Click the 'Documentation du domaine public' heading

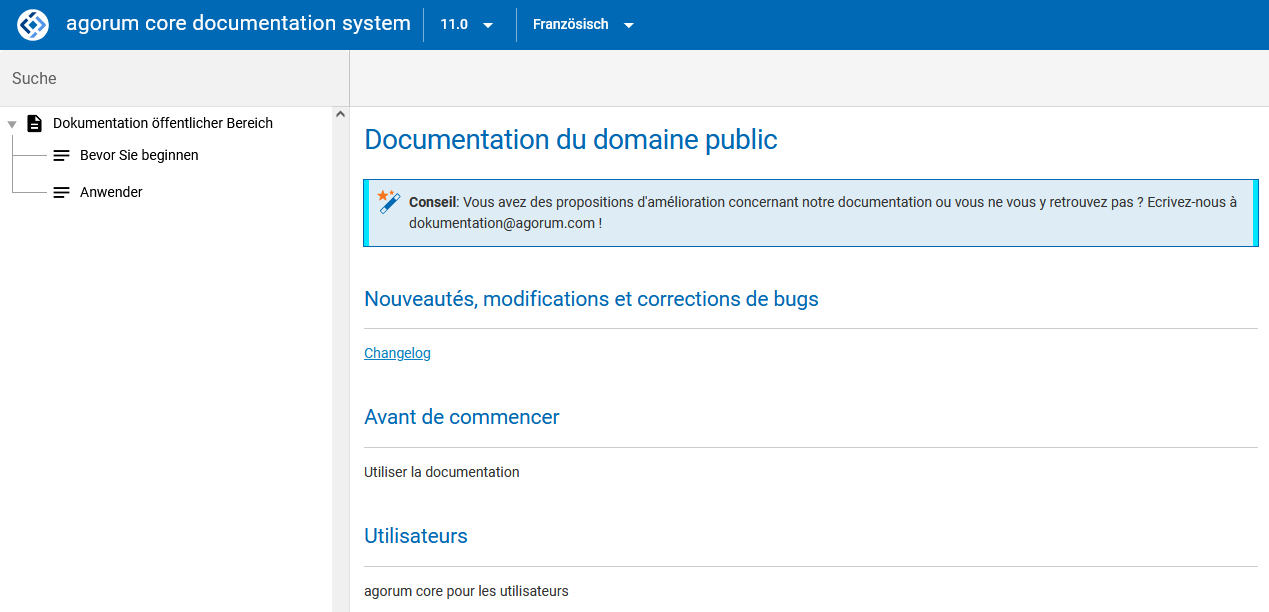pos(571,140)
